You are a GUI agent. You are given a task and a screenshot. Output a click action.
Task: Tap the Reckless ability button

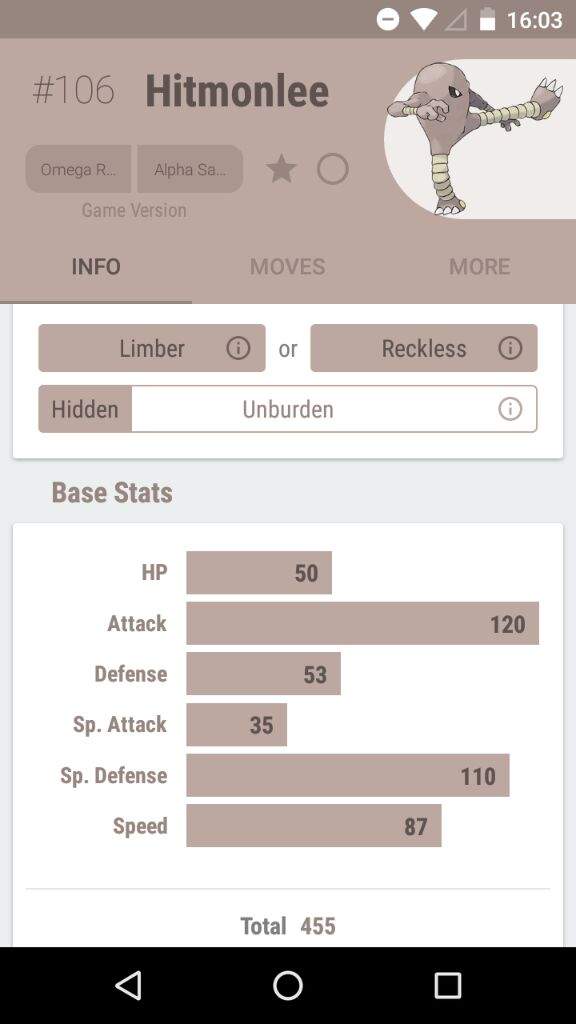click(x=424, y=348)
